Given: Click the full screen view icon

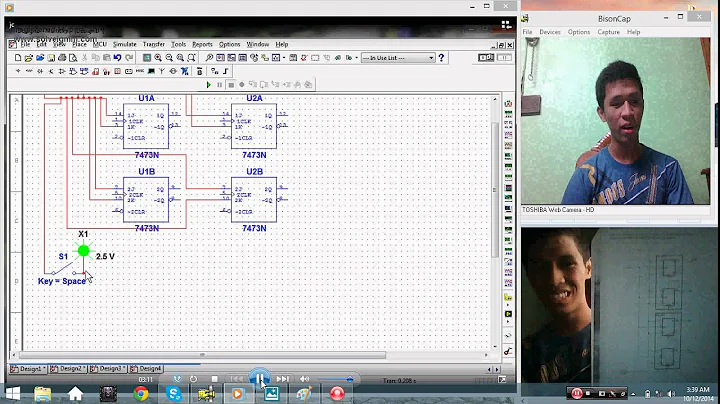Looking at the screenshot, I should coord(146,58).
